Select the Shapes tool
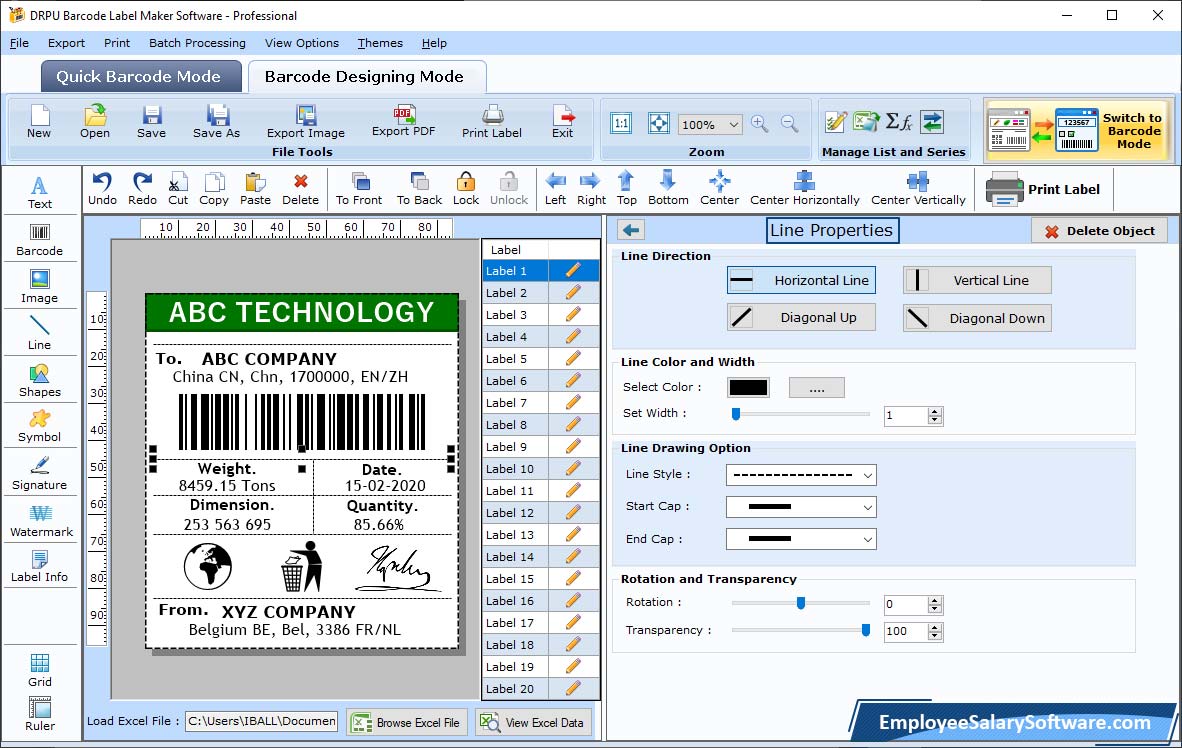Image resolution: width=1182 pixels, height=748 pixels. tap(40, 381)
